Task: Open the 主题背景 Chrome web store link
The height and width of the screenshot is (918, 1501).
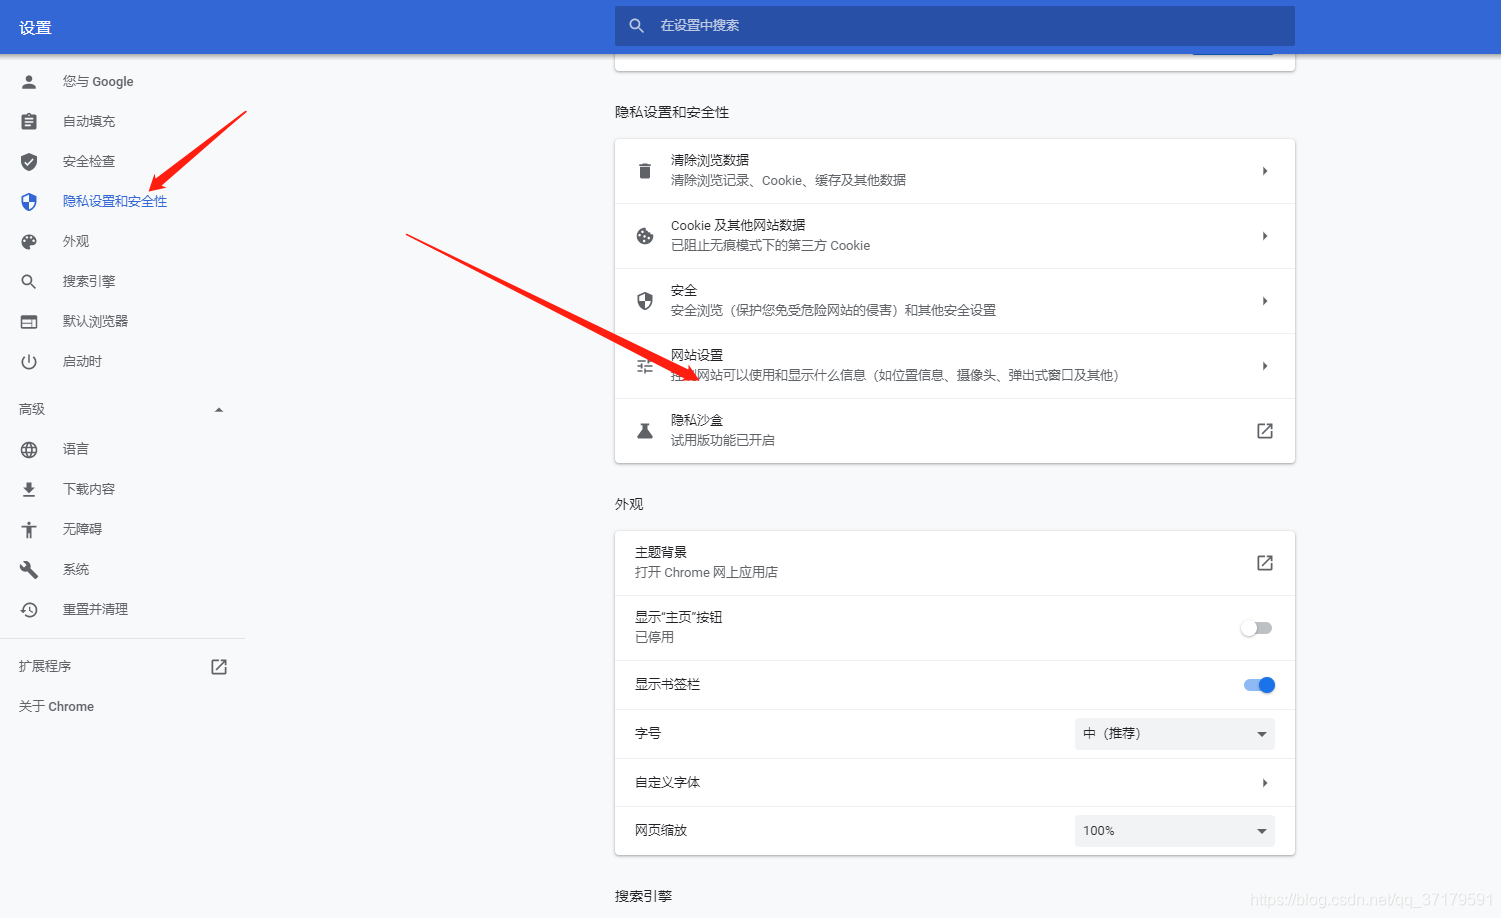Action: coord(1264,563)
